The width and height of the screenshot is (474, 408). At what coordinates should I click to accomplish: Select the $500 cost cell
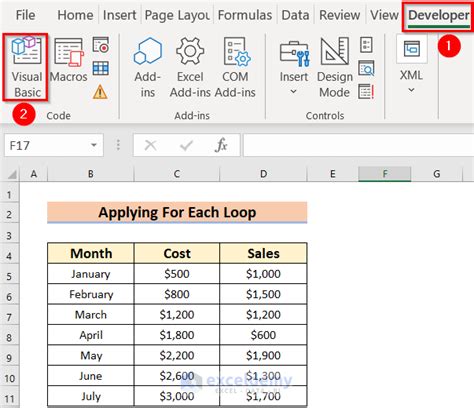[x=177, y=274]
